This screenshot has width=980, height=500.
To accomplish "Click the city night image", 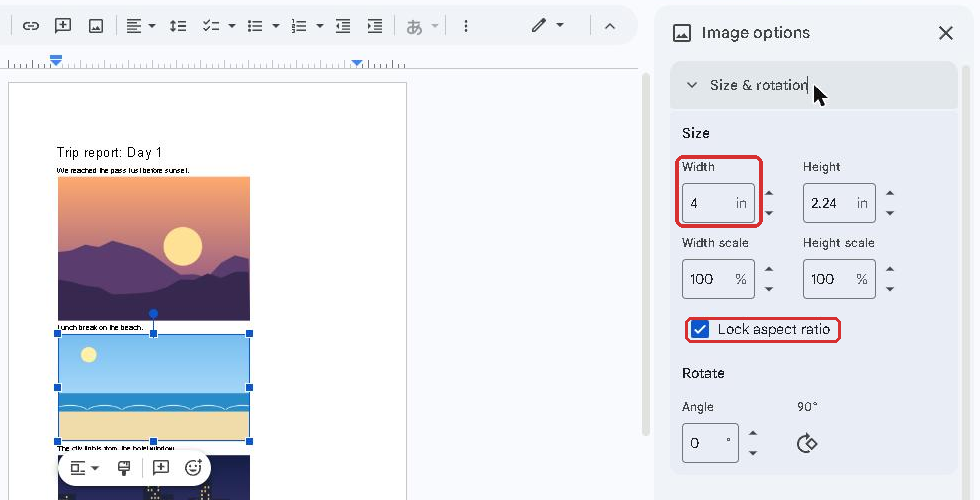I will click(154, 478).
